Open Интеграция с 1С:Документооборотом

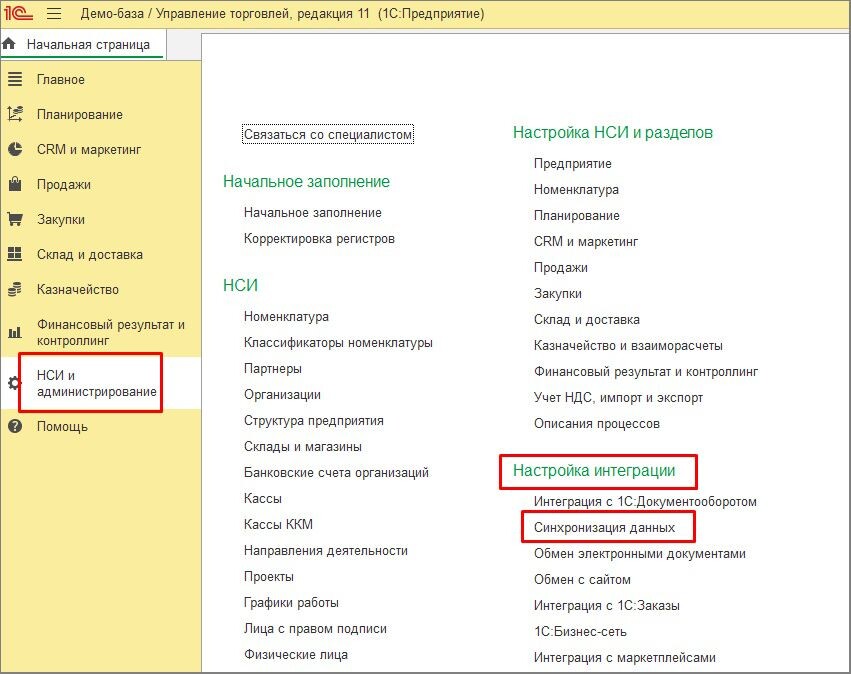[x=645, y=501]
